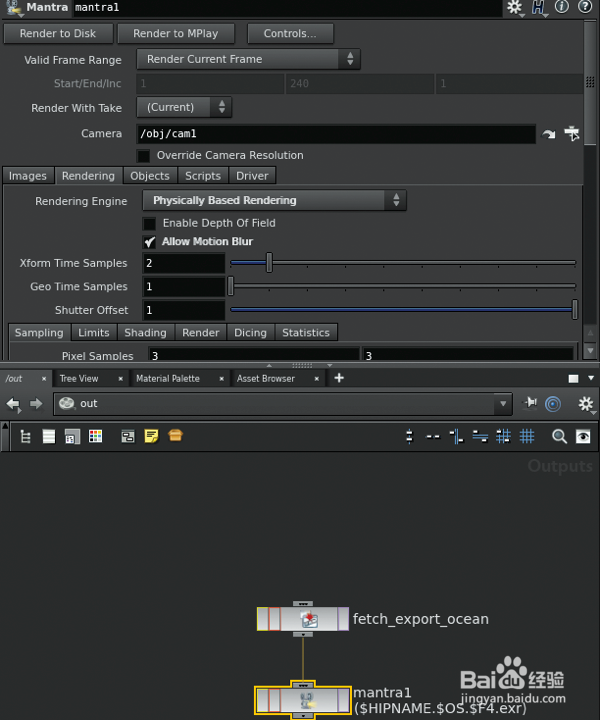Maximize pane with square icon
The height and width of the screenshot is (720, 600).
tap(573, 379)
